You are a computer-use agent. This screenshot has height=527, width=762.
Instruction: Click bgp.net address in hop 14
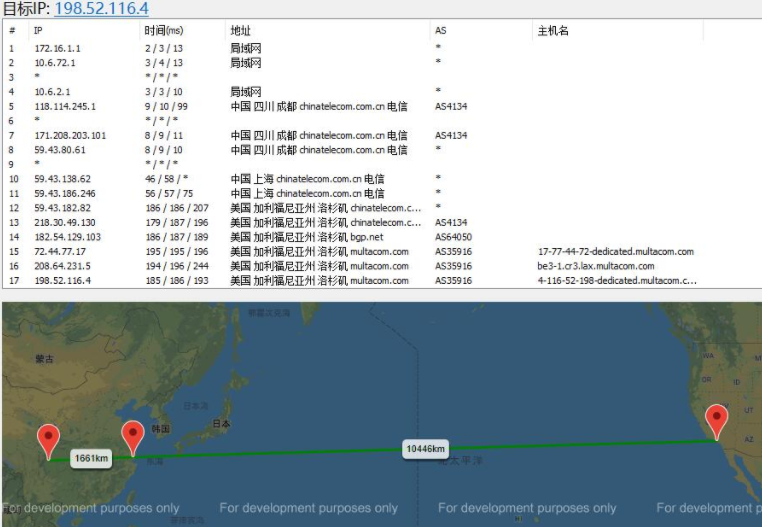tap(306, 237)
